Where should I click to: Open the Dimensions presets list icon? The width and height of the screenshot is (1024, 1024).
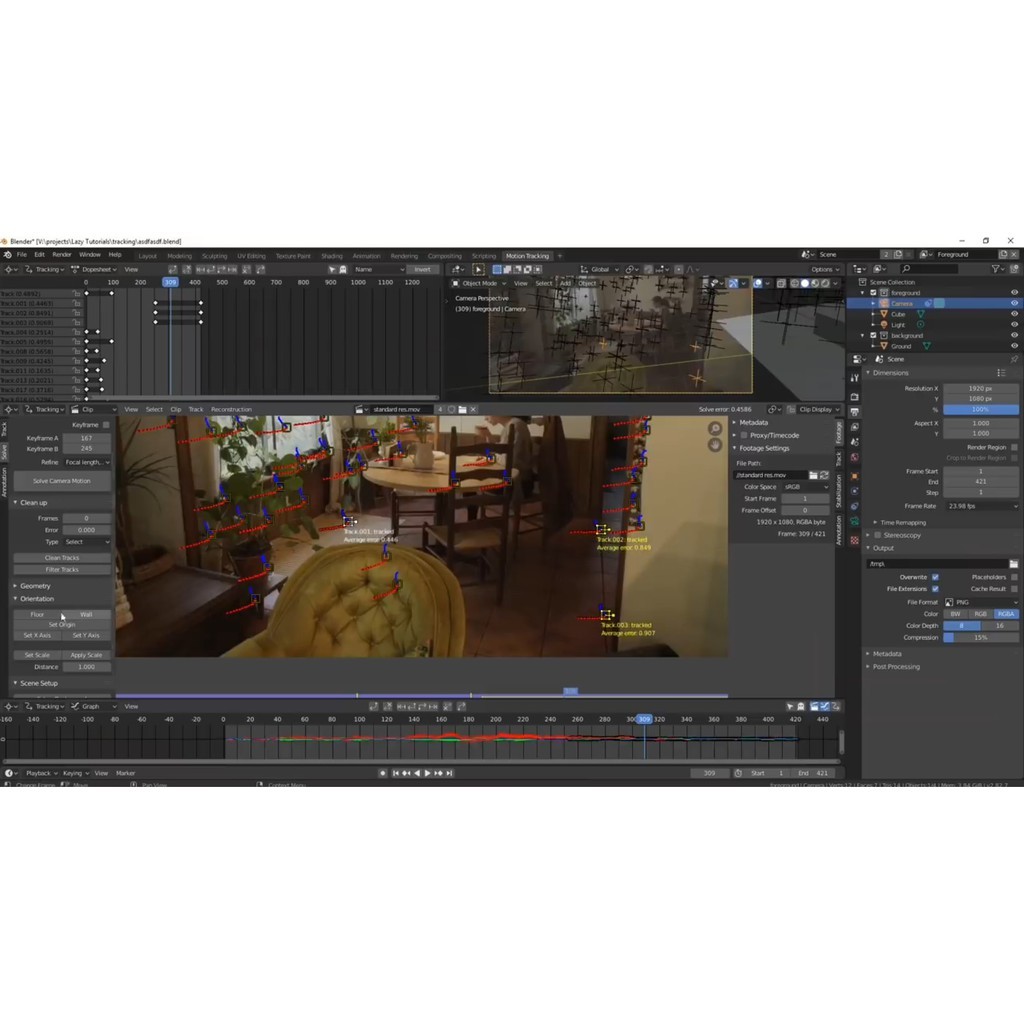(1001, 373)
